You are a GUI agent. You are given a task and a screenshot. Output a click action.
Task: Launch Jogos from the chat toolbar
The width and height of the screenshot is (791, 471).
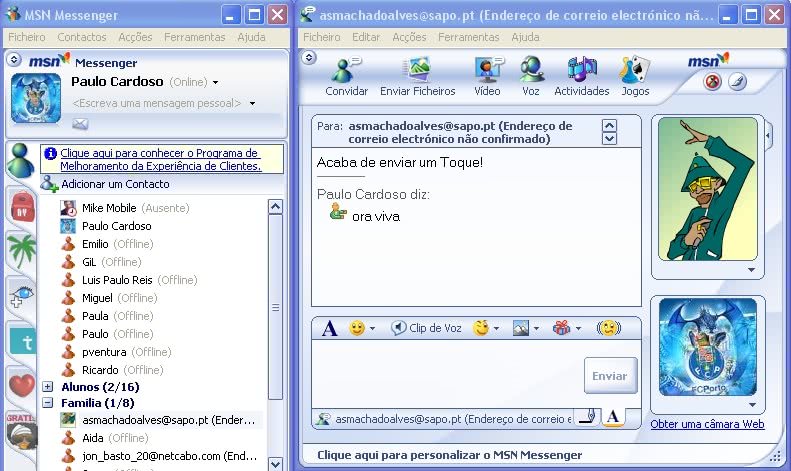pyautogui.click(x=634, y=76)
